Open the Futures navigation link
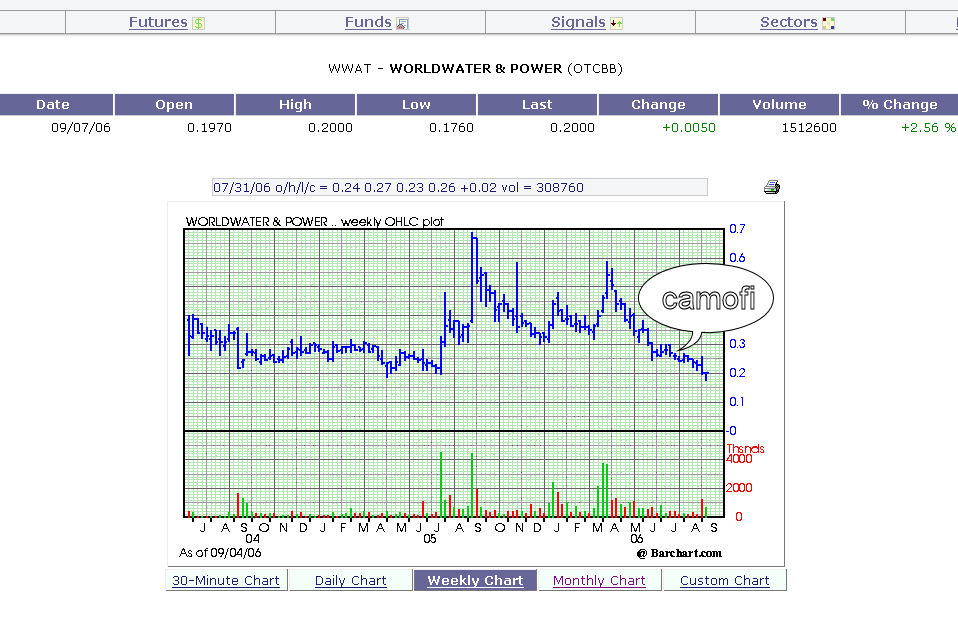The height and width of the screenshot is (629, 958). [158, 22]
